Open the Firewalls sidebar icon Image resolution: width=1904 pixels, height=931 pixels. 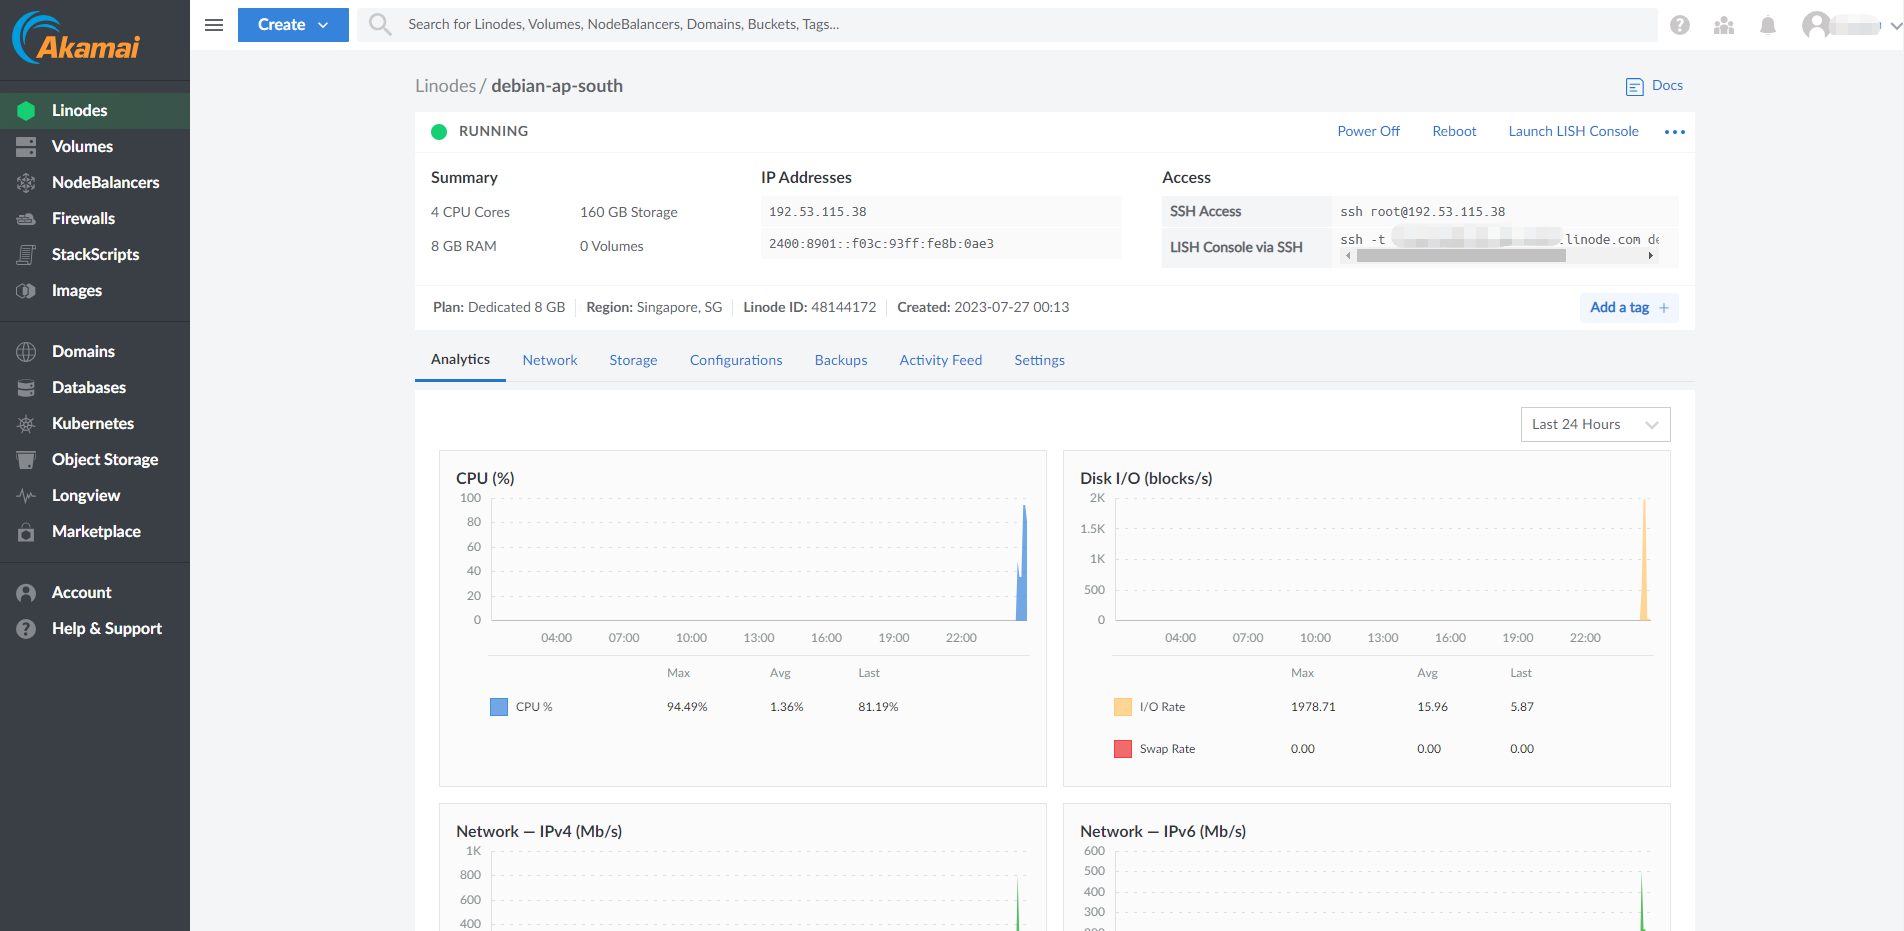[x=26, y=219]
